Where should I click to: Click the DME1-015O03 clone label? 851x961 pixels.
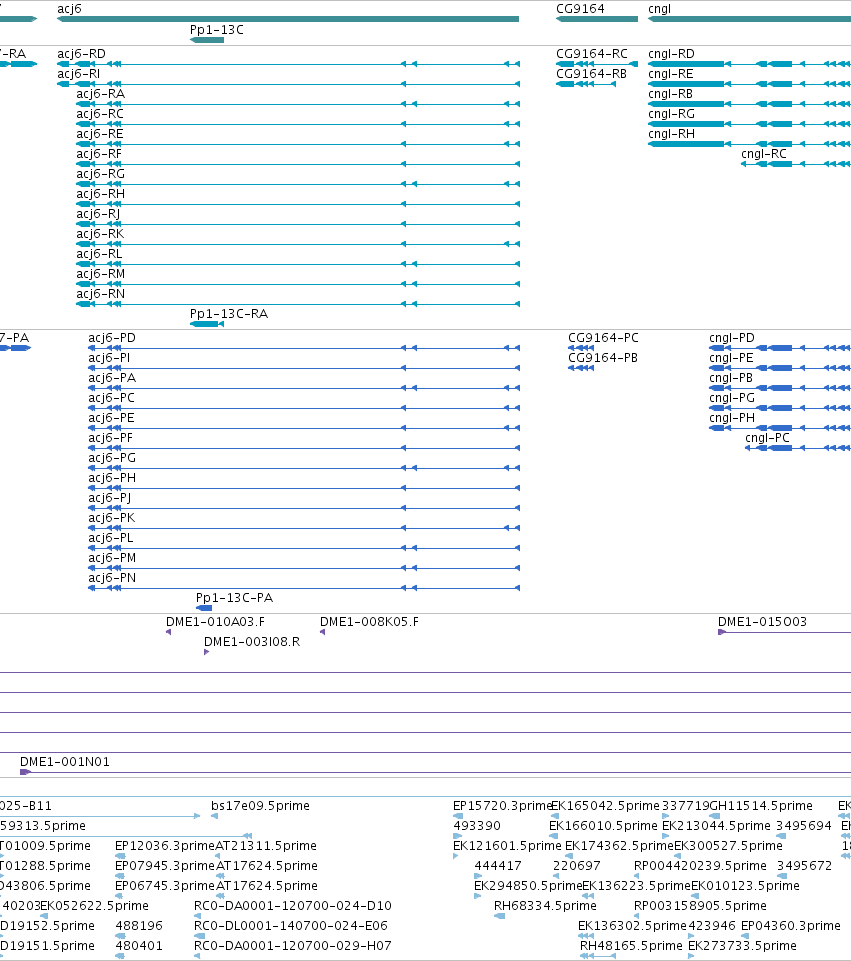pos(762,622)
